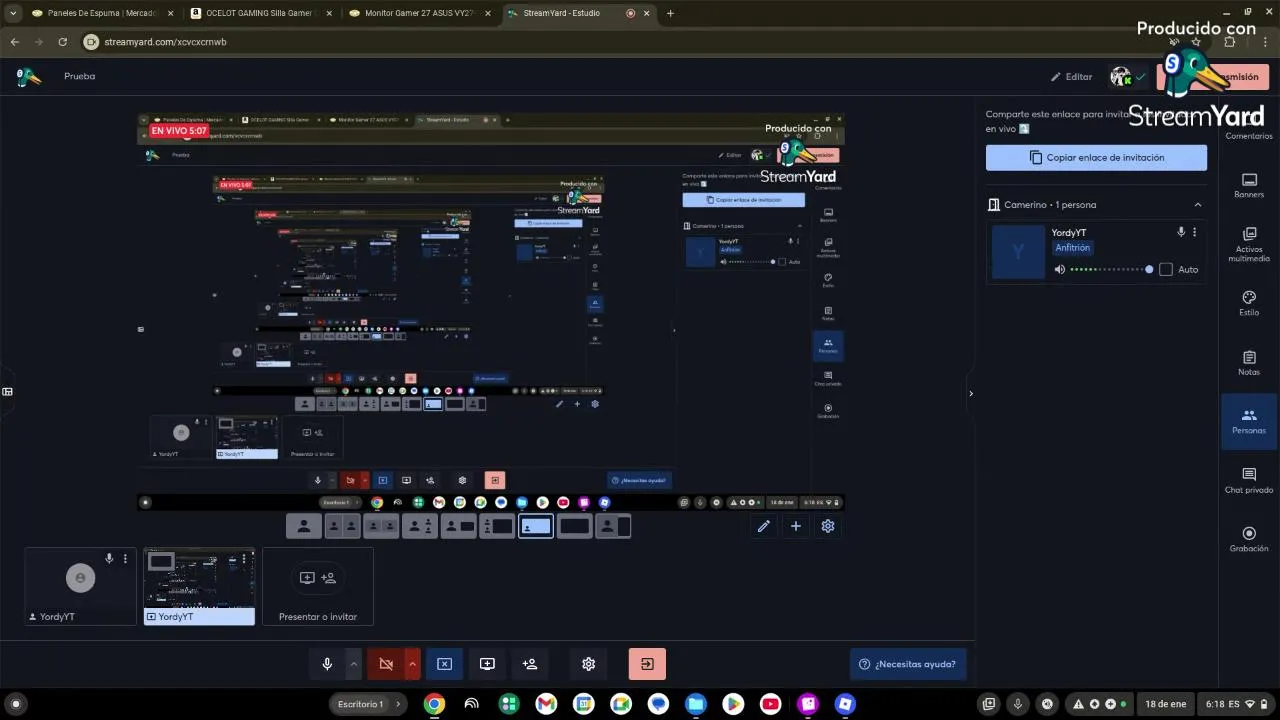Open the Estilo sidebar tab

pos(1249,304)
